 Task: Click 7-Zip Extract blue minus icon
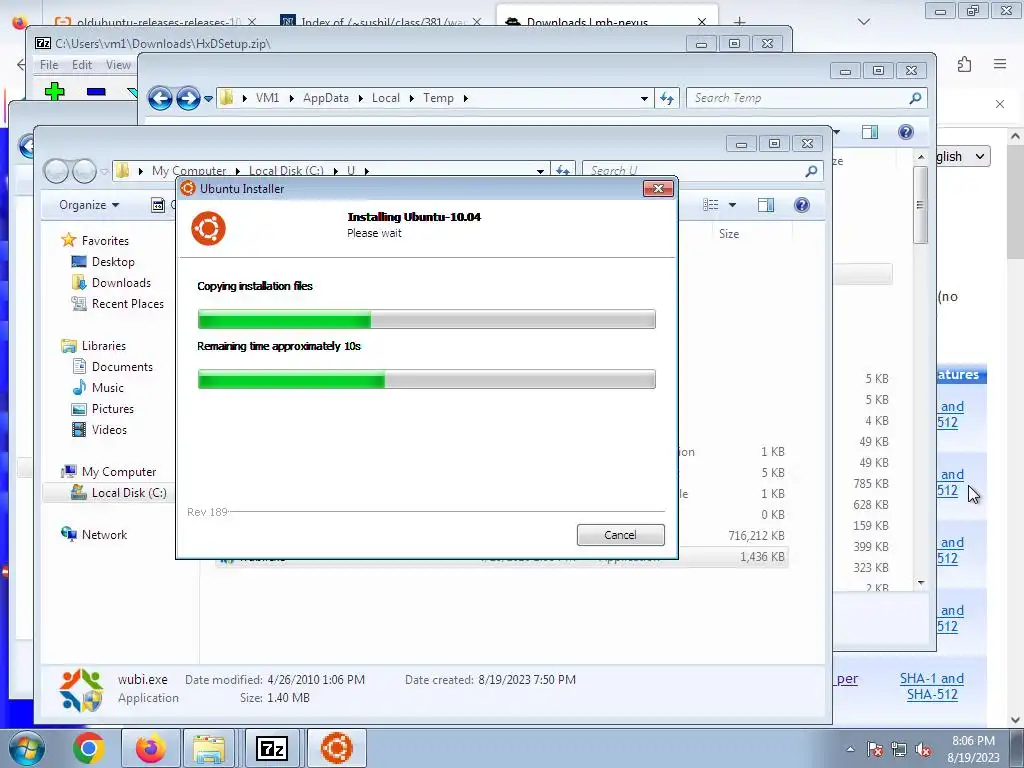tap(96, 91)
